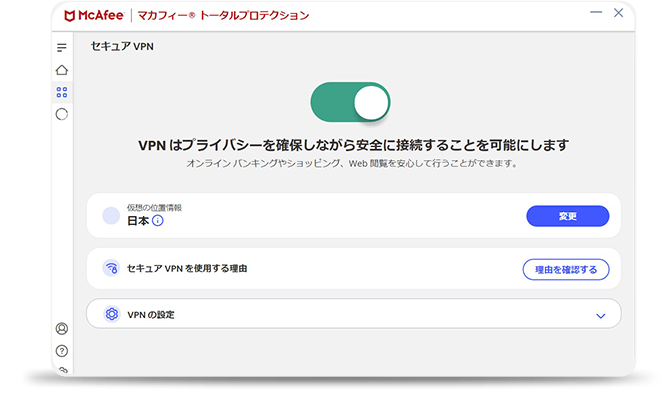
Task: Click the VPN の設定 row label
Action: (x=151, y=315)
